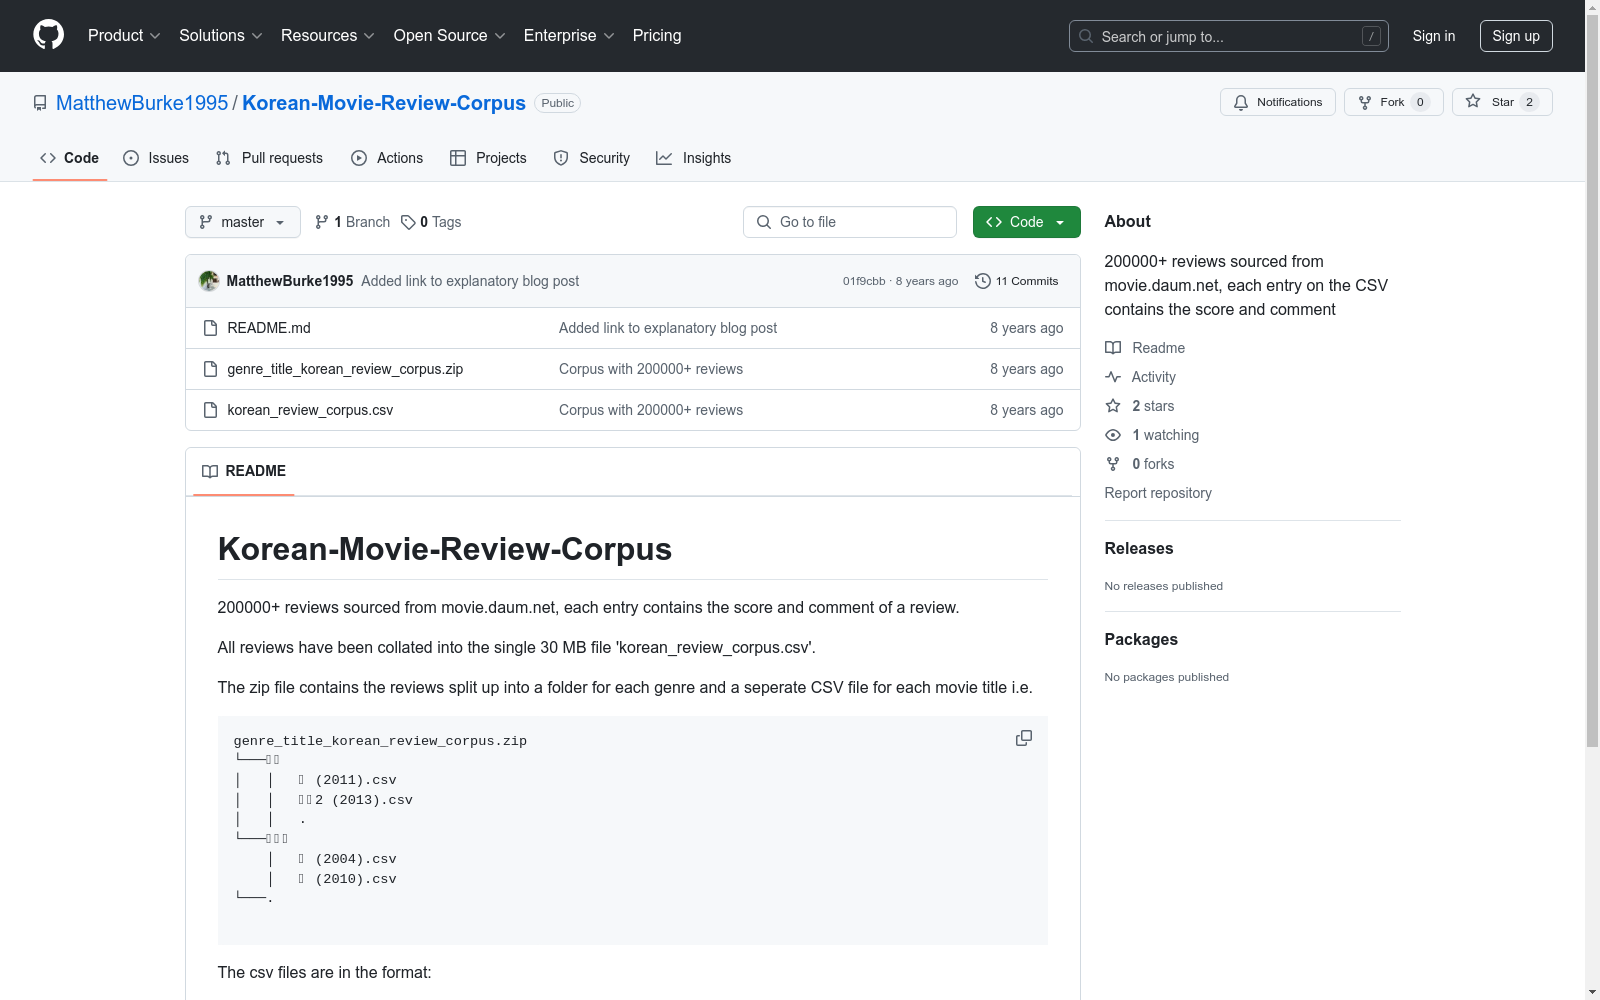
Task: Open the Packages heading link
Action: 1141,639
